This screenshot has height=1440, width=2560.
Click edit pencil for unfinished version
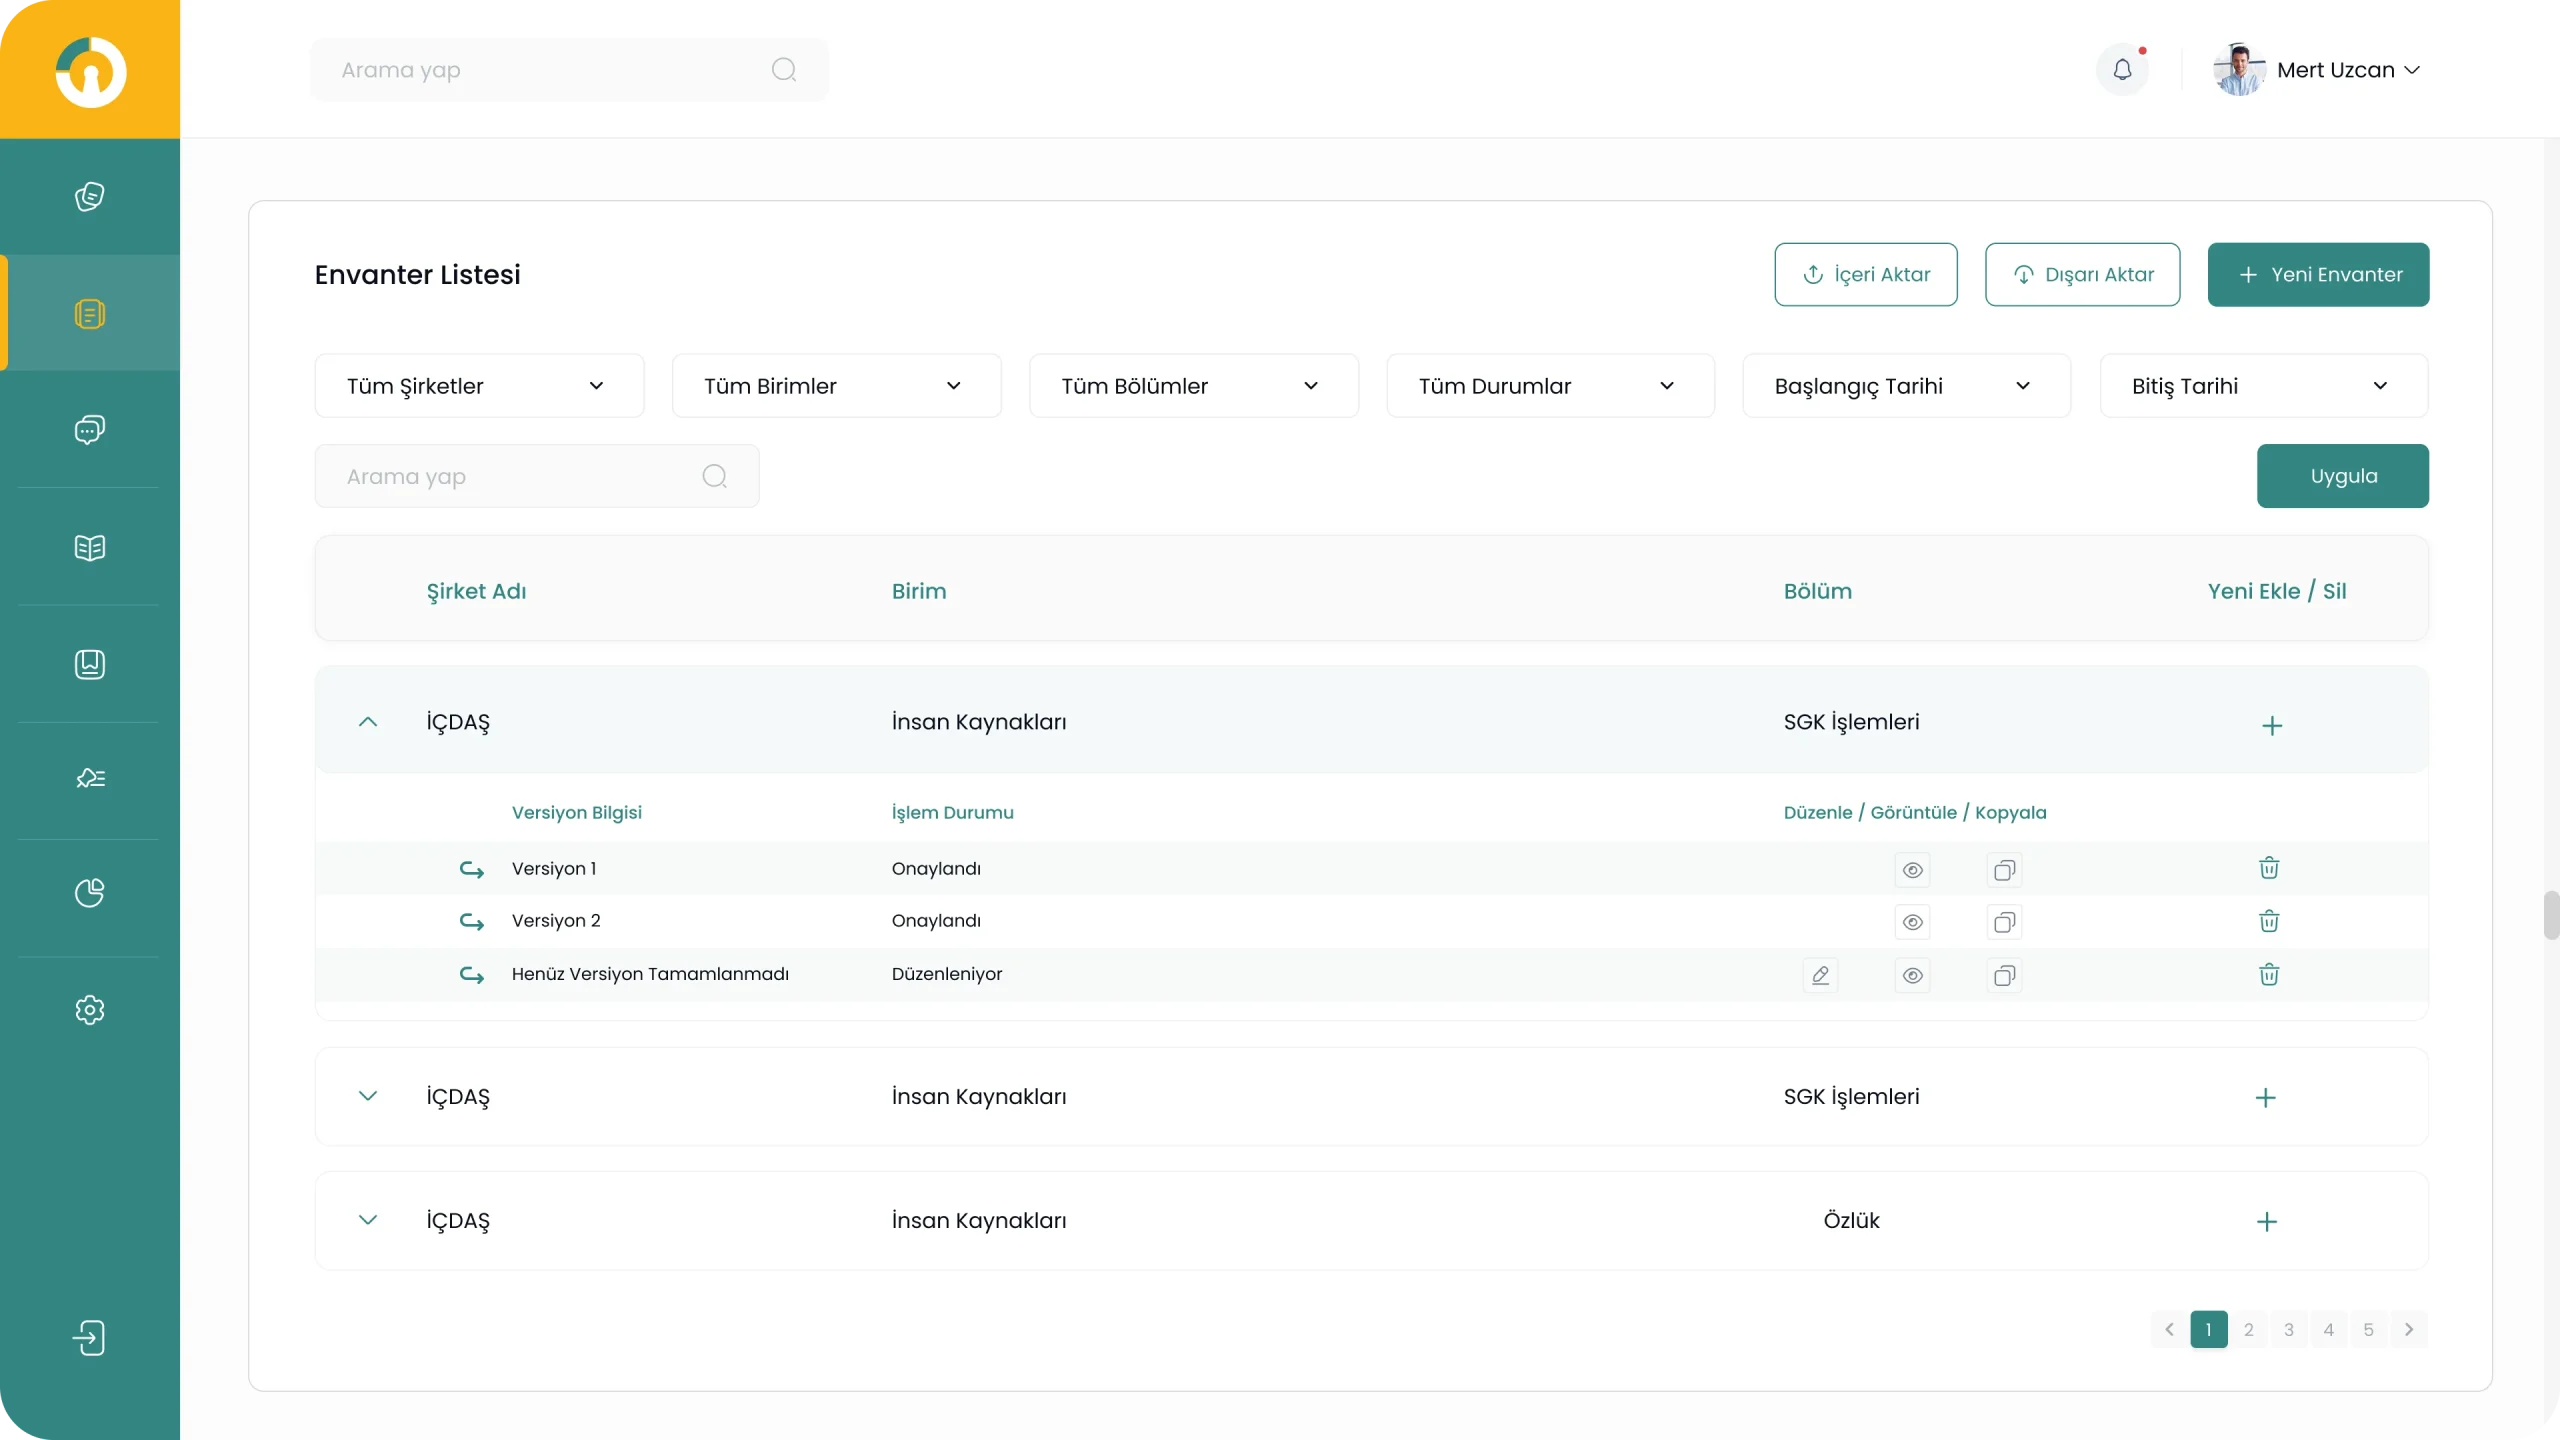tap(1820, 975)
